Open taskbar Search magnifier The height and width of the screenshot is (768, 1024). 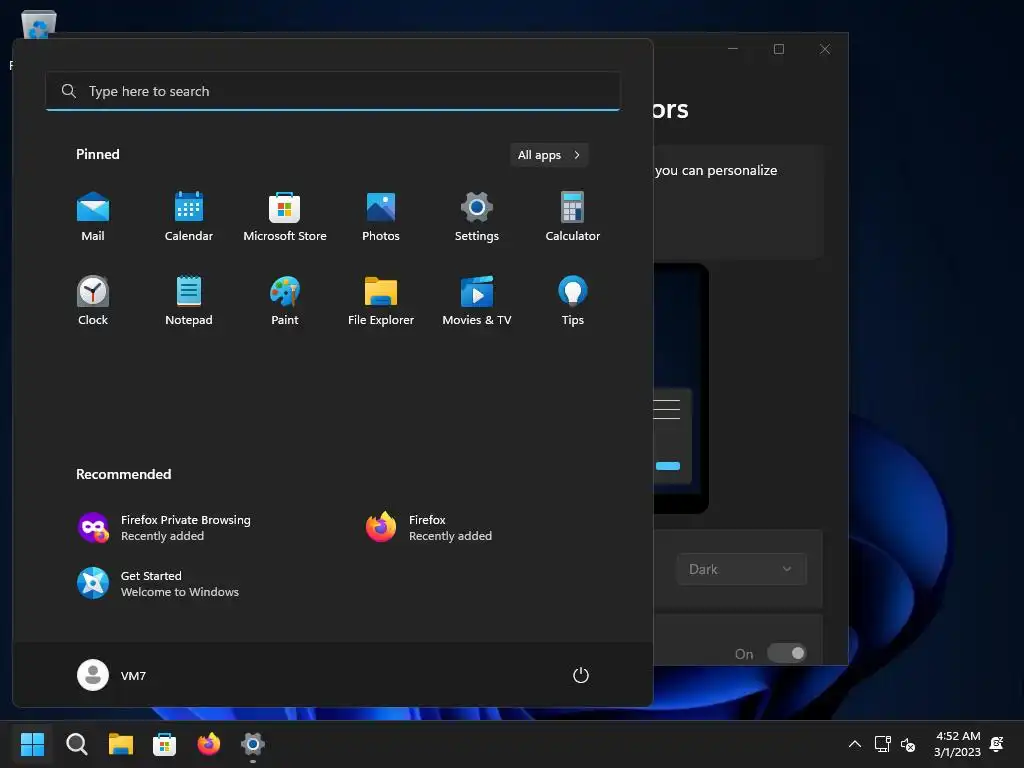point(76,744)
